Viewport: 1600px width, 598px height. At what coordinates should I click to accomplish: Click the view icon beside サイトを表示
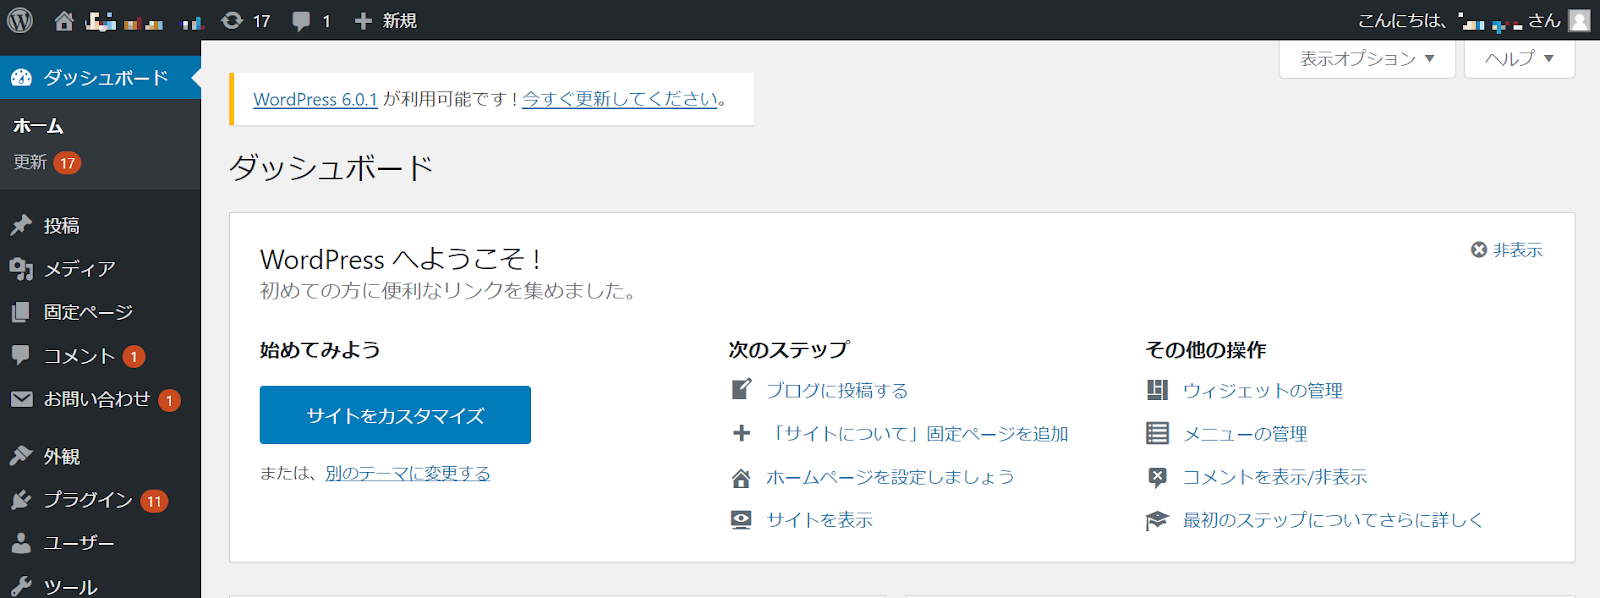(741, 520)
